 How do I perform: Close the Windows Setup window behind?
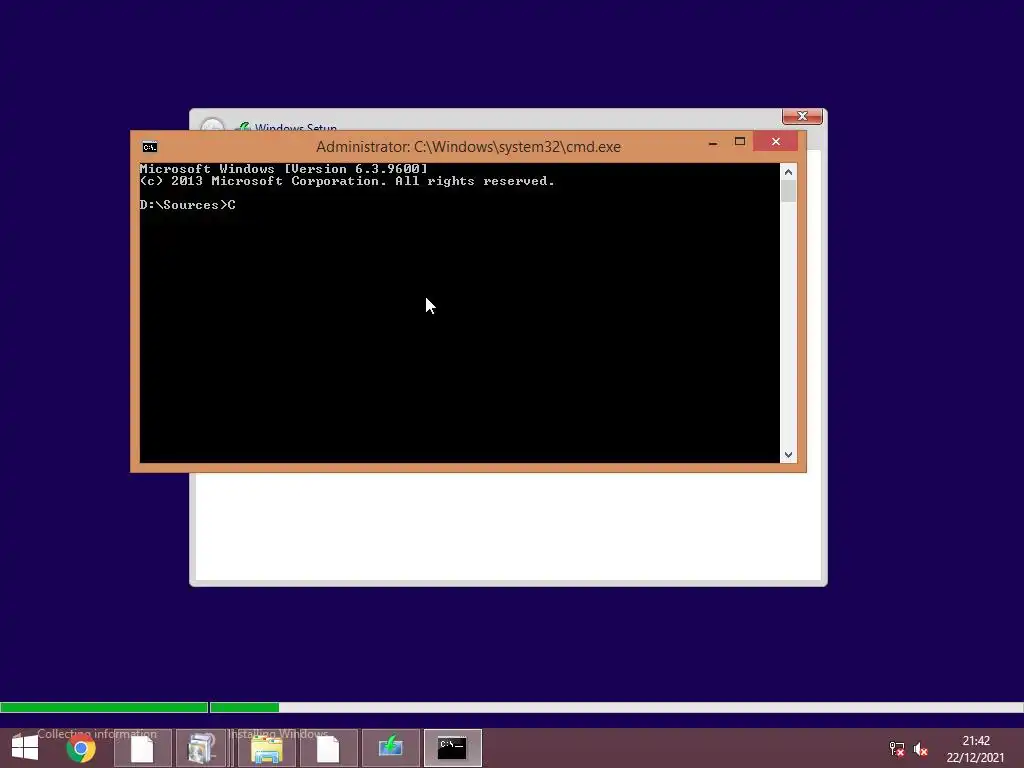click(x=802, y=116)
